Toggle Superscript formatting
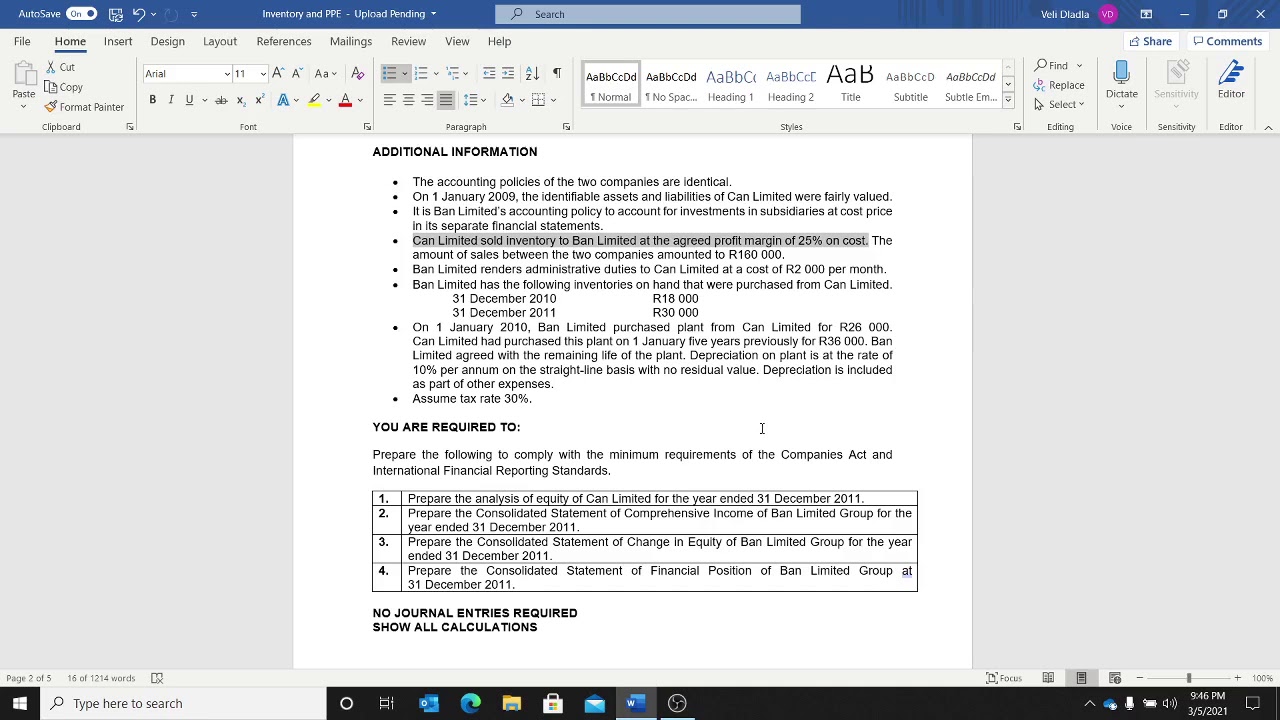 (x=259, y=100)
